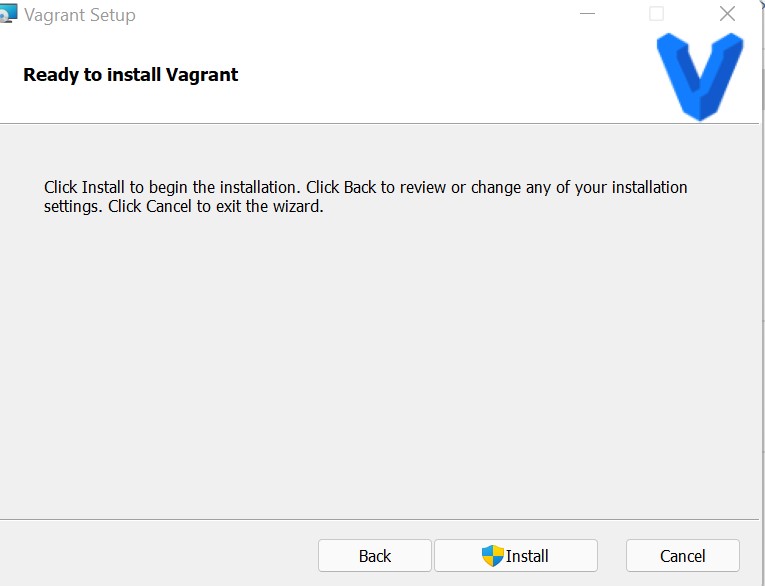This screenshot has width=765, height=586.
Task: Click the installer icon in title bar
Action: coord(9,14)
